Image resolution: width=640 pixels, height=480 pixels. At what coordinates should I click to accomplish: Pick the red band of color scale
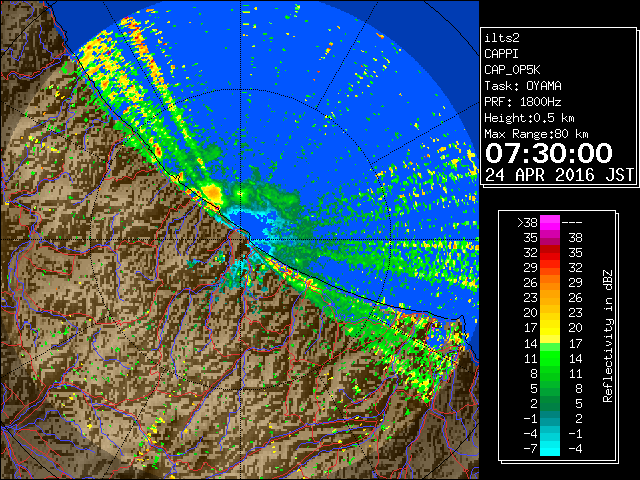tap(550, 253)
